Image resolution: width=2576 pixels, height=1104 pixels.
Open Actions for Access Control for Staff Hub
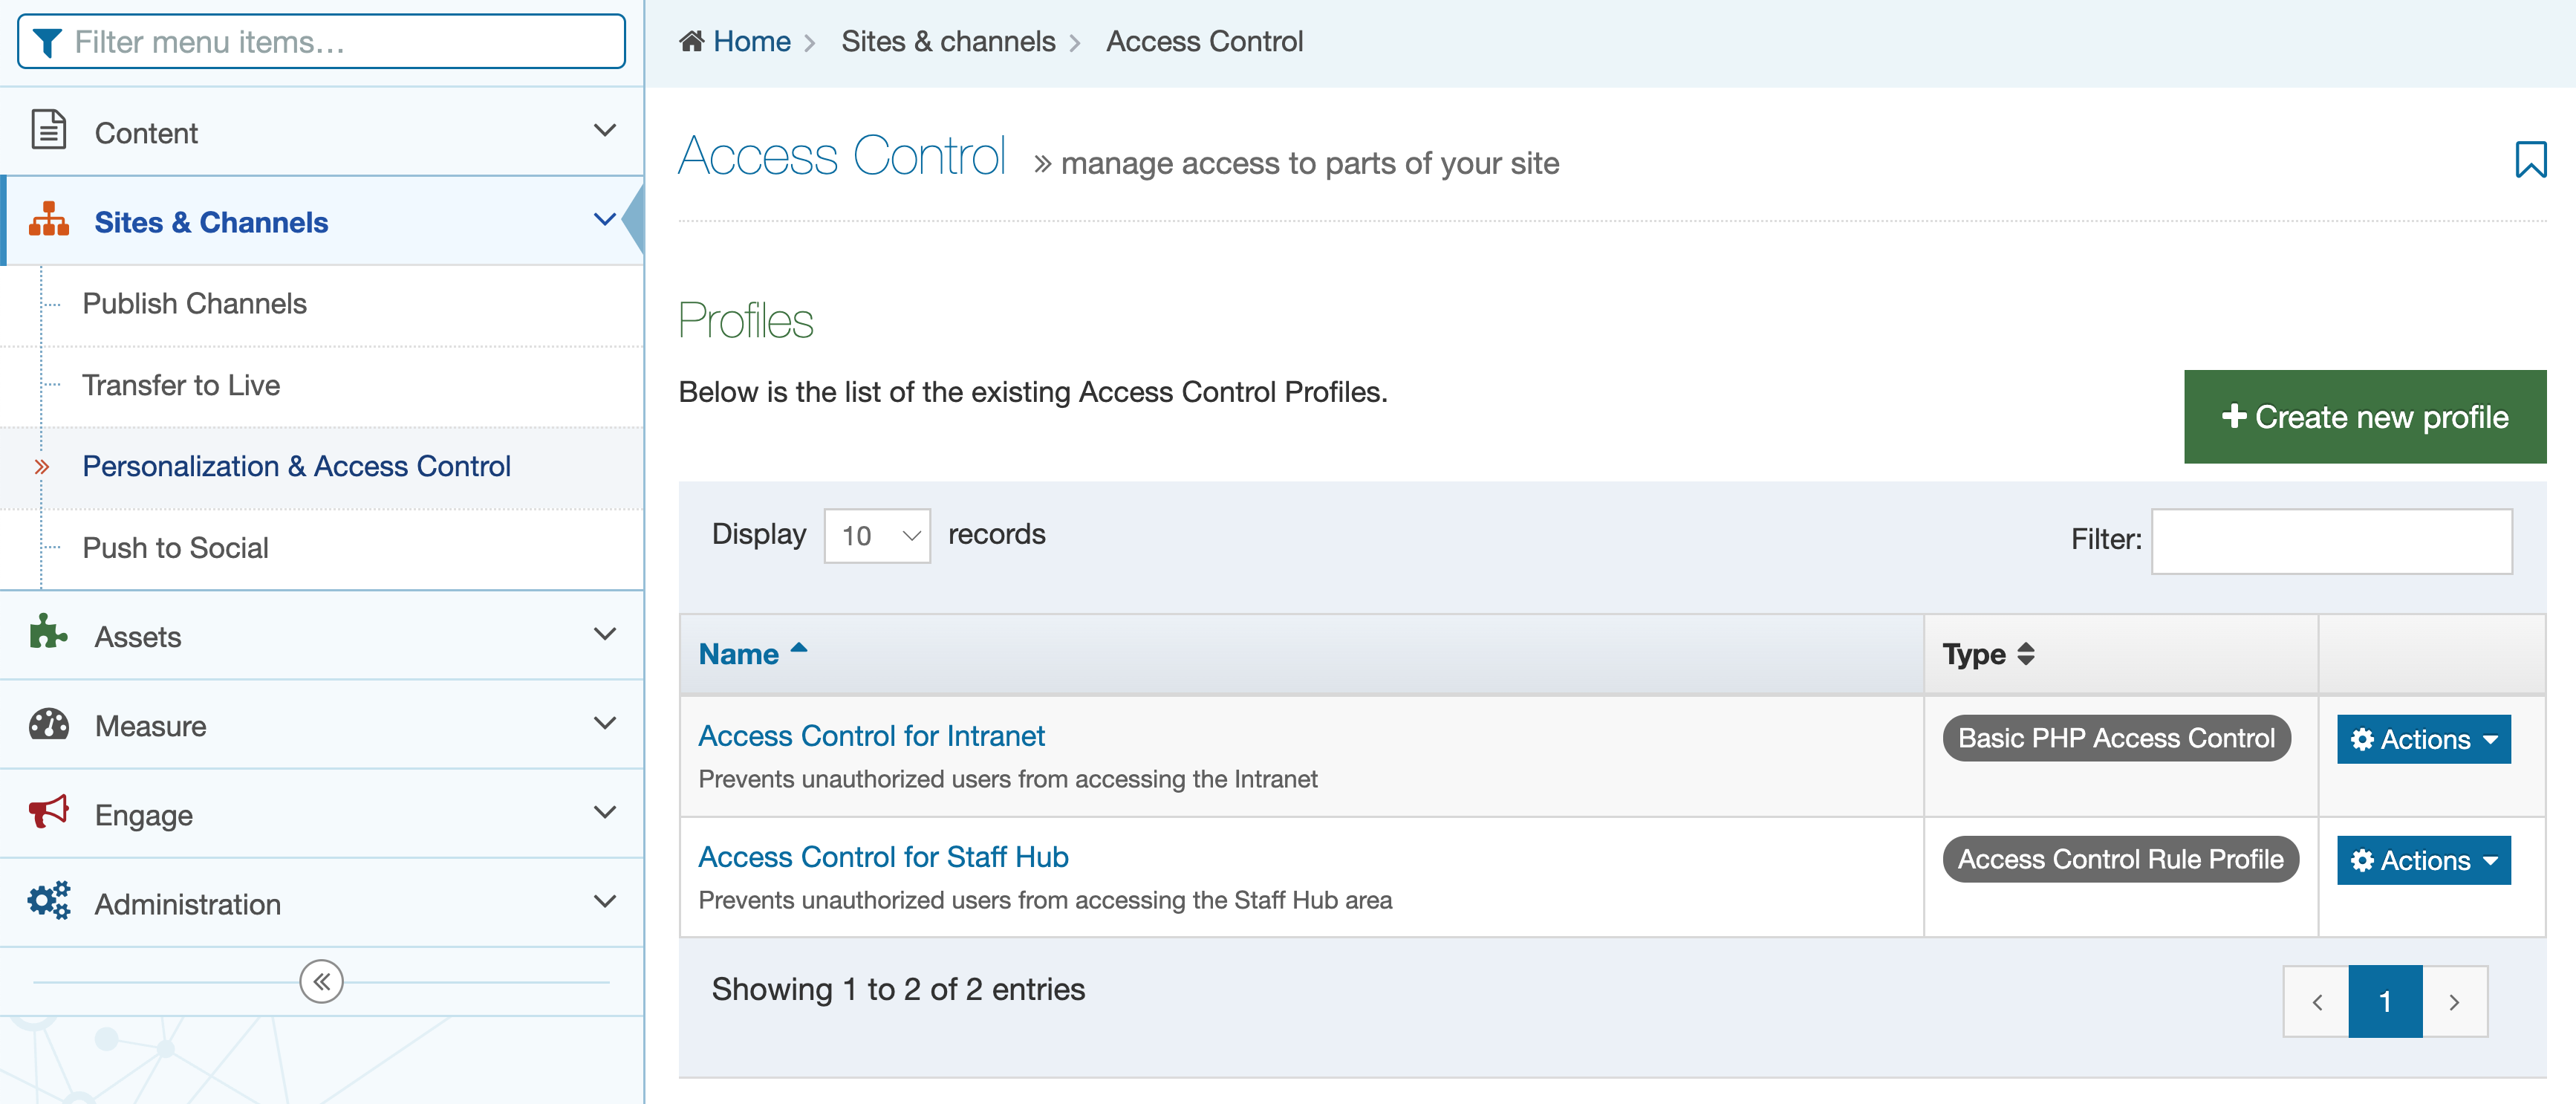(2423, 860)
